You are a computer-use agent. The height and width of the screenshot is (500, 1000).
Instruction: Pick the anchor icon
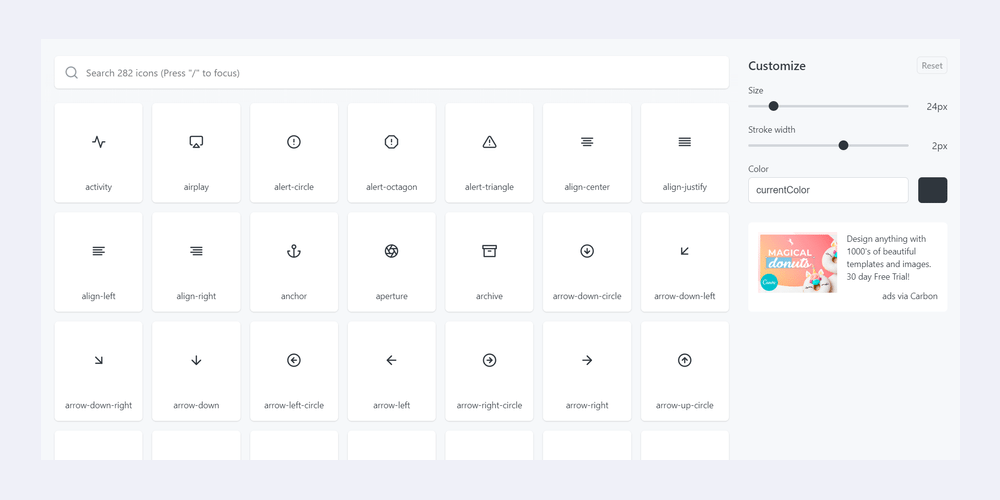point(294,261)
